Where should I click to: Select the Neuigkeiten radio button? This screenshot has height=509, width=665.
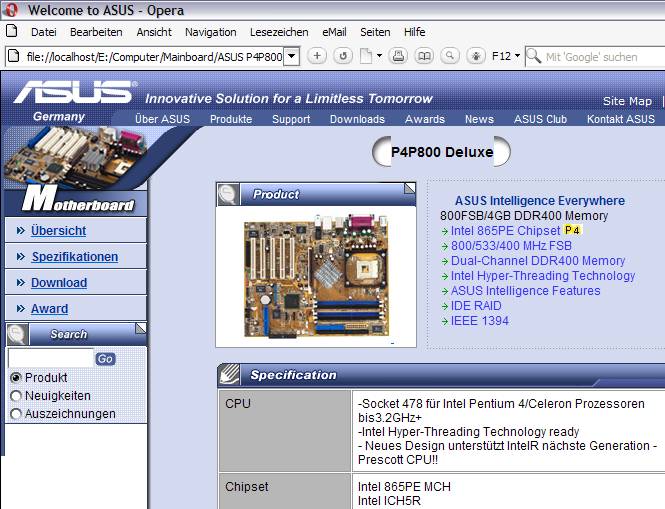16,396
